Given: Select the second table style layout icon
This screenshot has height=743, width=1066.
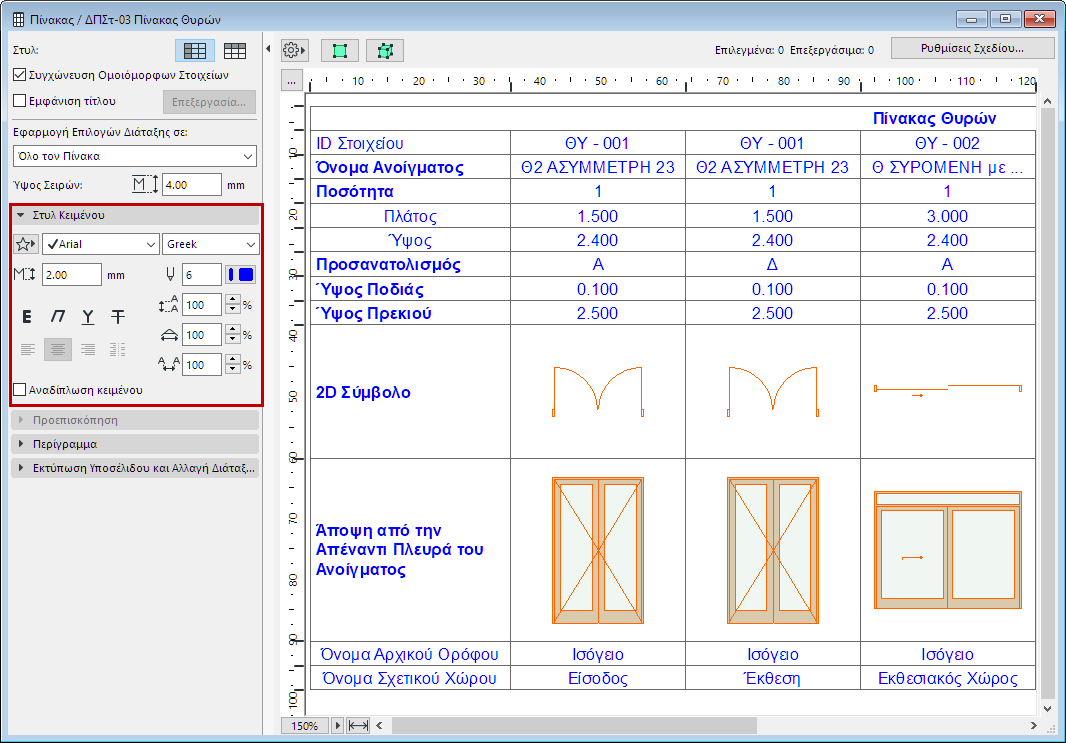Looking at the screenshot, I should pyautogui.click(x=235, y=50).
